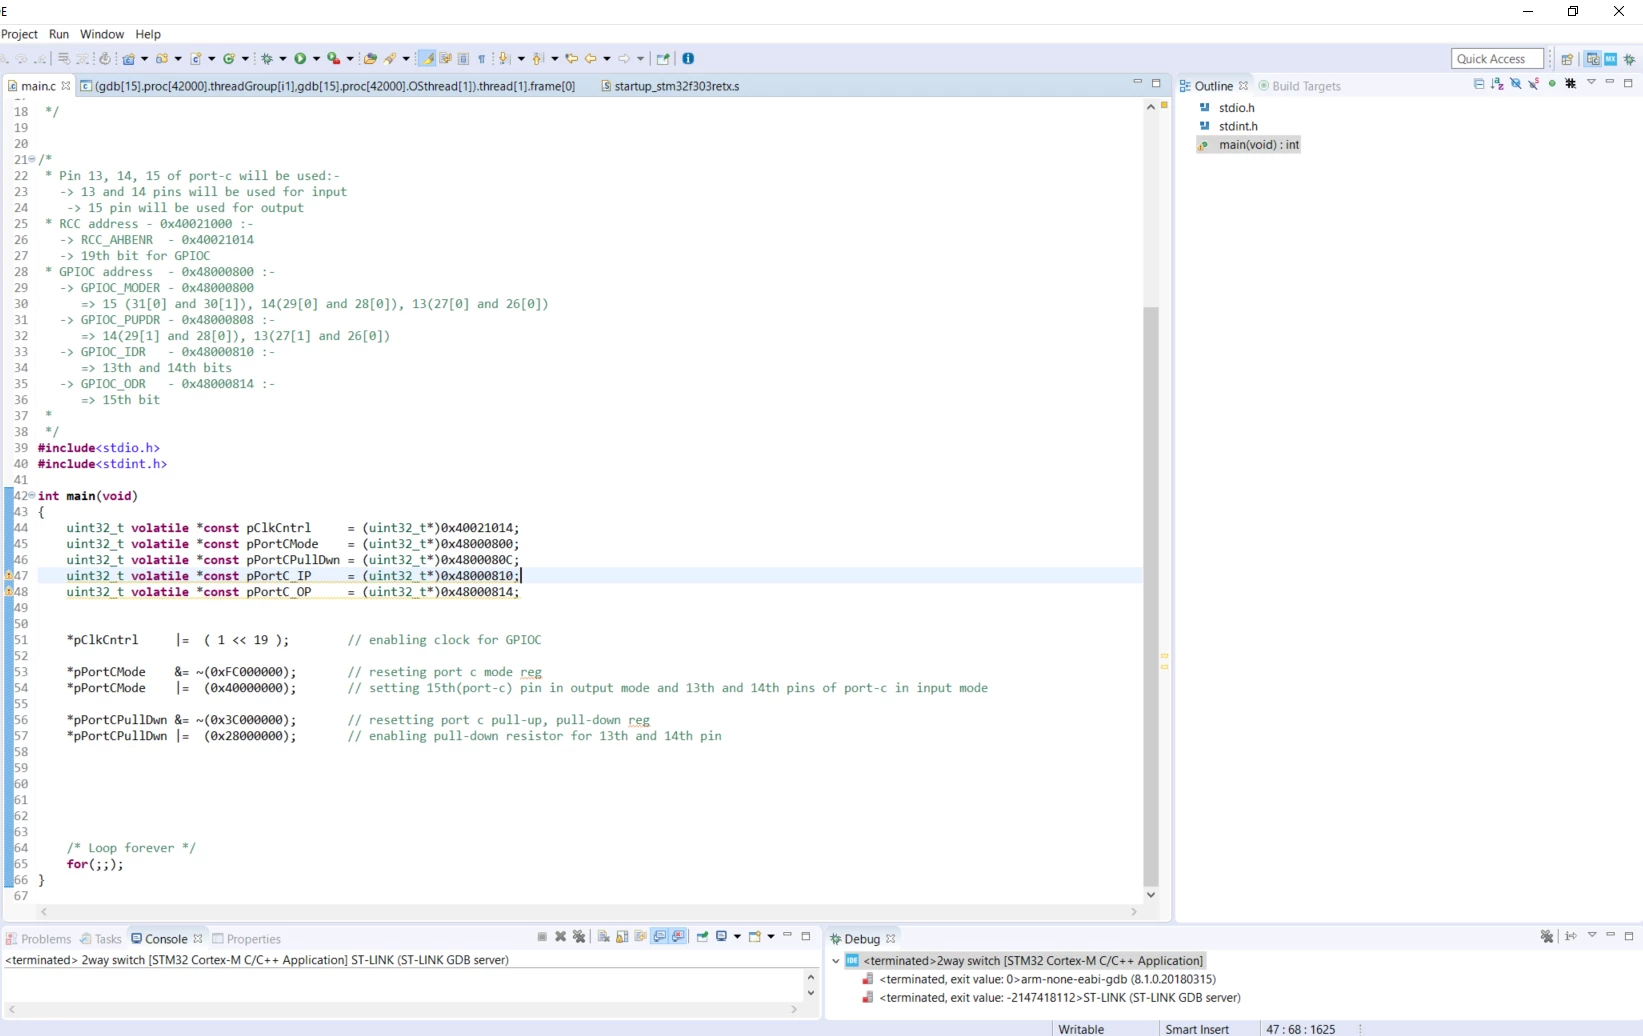Image resolution: width=1643 pixels, height=1036 pixels.
Task: Click Remove Launch X icon in Console
Action: coord(560,937)
